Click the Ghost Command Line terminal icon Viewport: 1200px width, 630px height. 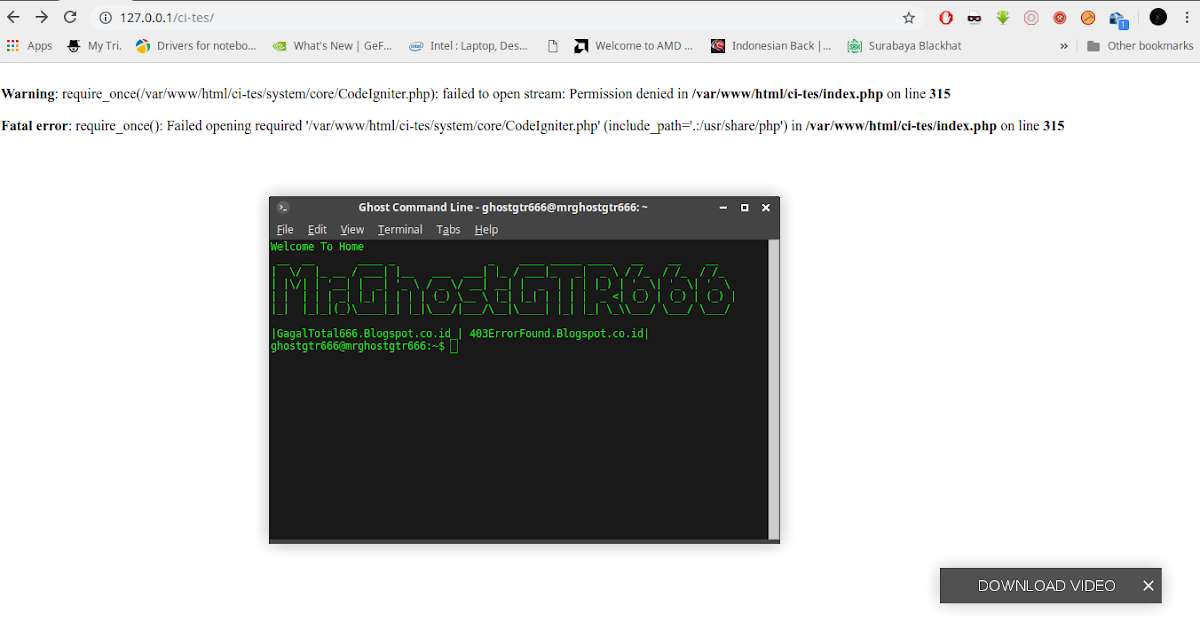pos(281,207)
